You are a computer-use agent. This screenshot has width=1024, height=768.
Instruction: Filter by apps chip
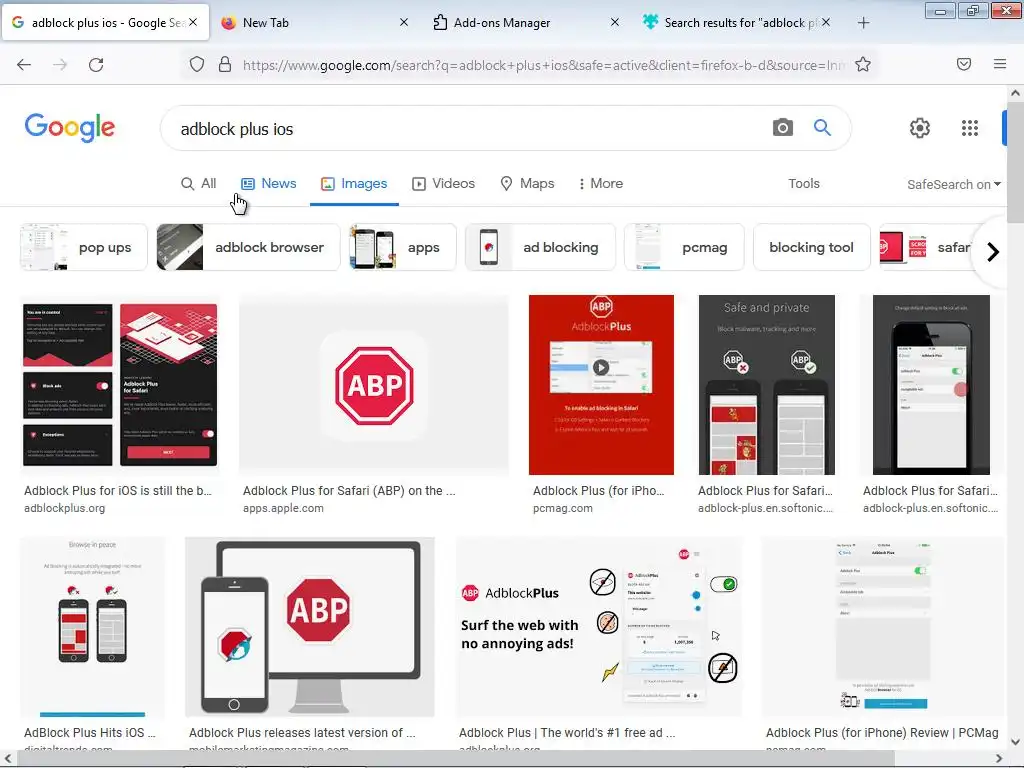click(402, 247)
